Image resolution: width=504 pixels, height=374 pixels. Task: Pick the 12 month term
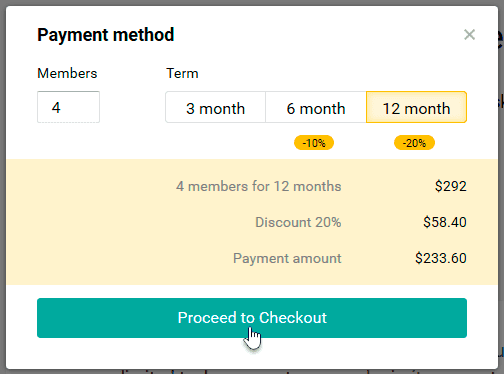(x=416, y=107)
